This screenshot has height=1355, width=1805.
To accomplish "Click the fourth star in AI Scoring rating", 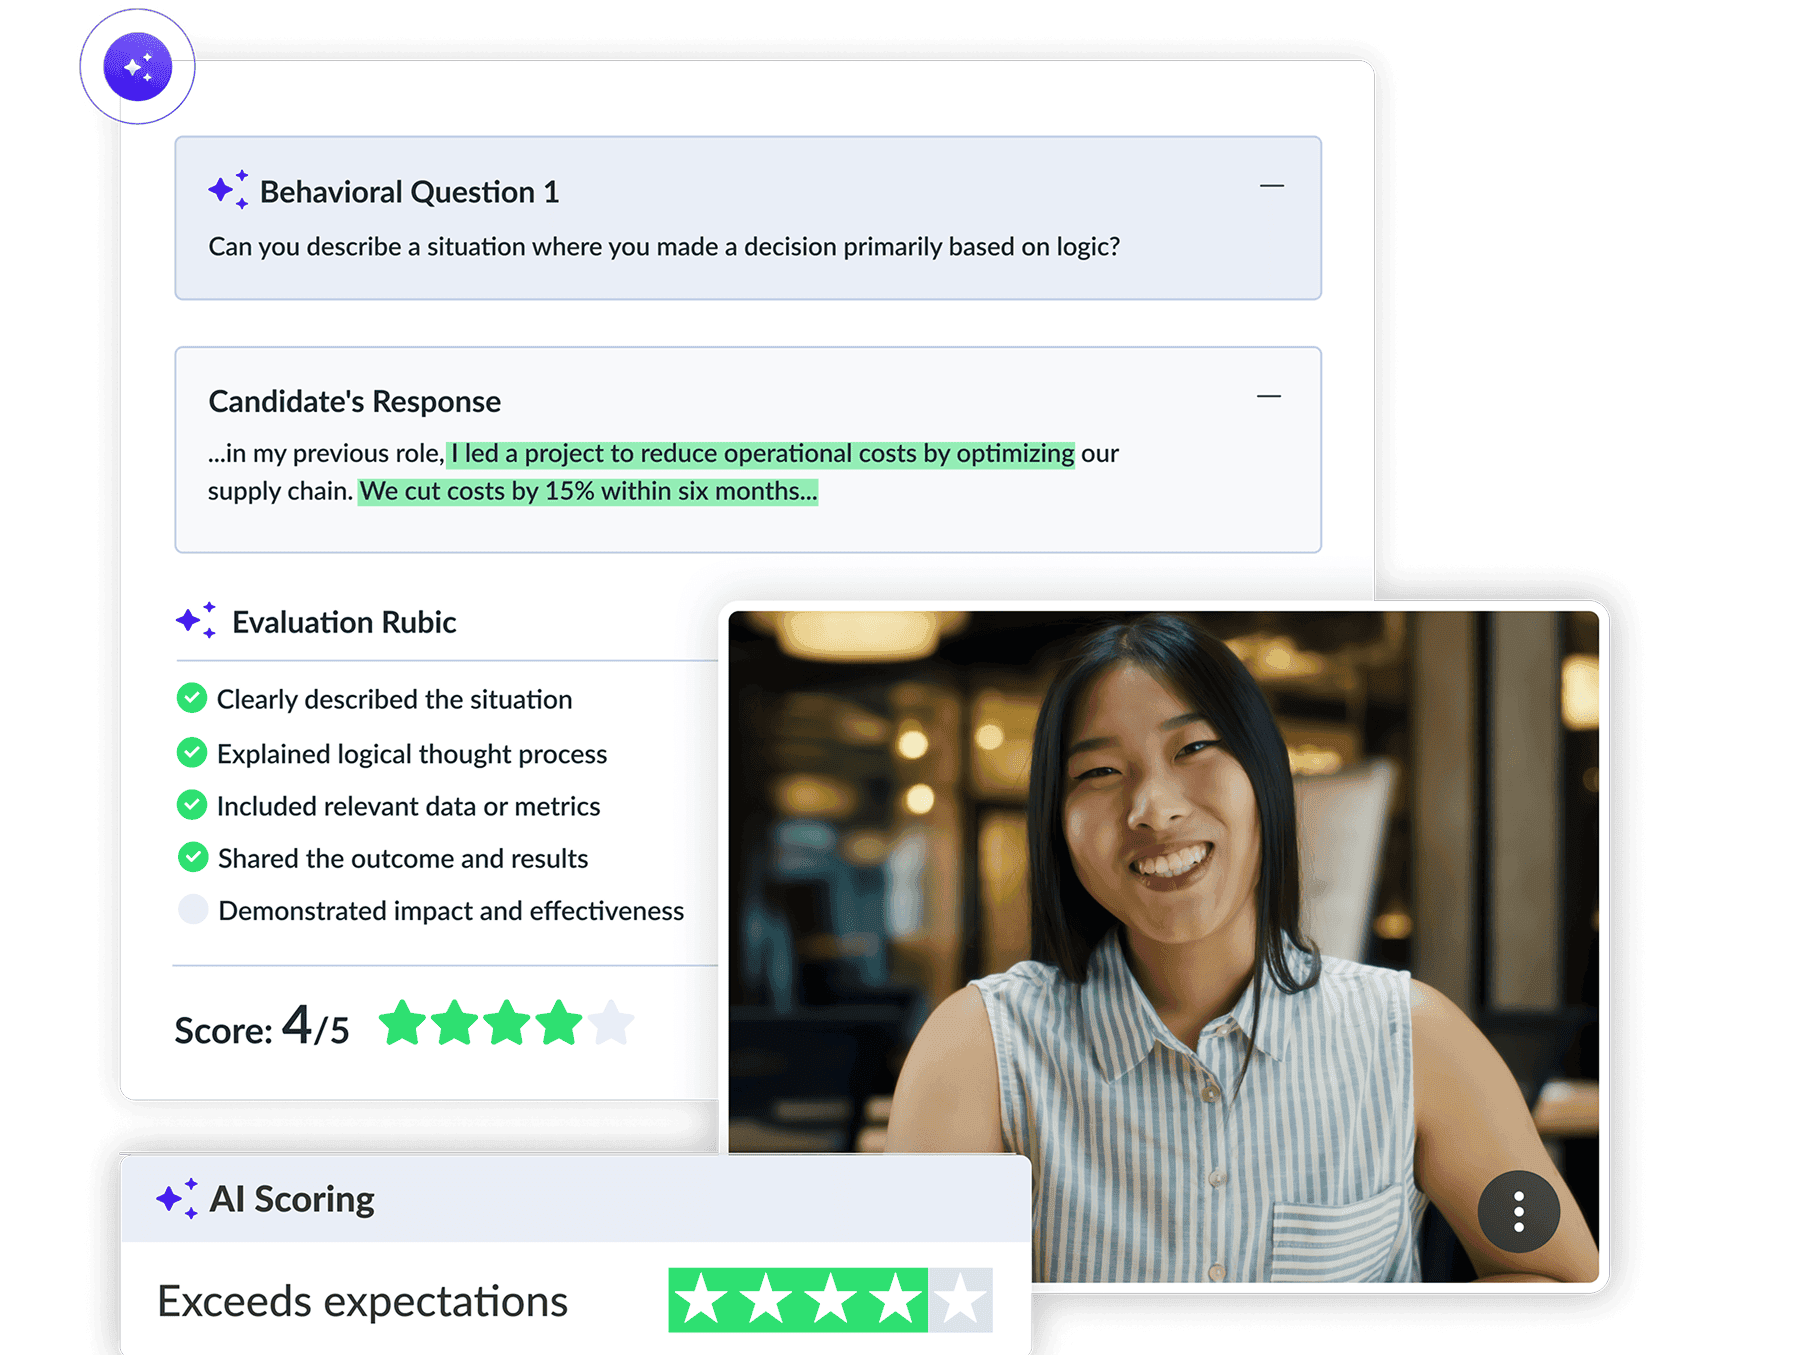I will click(x=896, y=1300).
